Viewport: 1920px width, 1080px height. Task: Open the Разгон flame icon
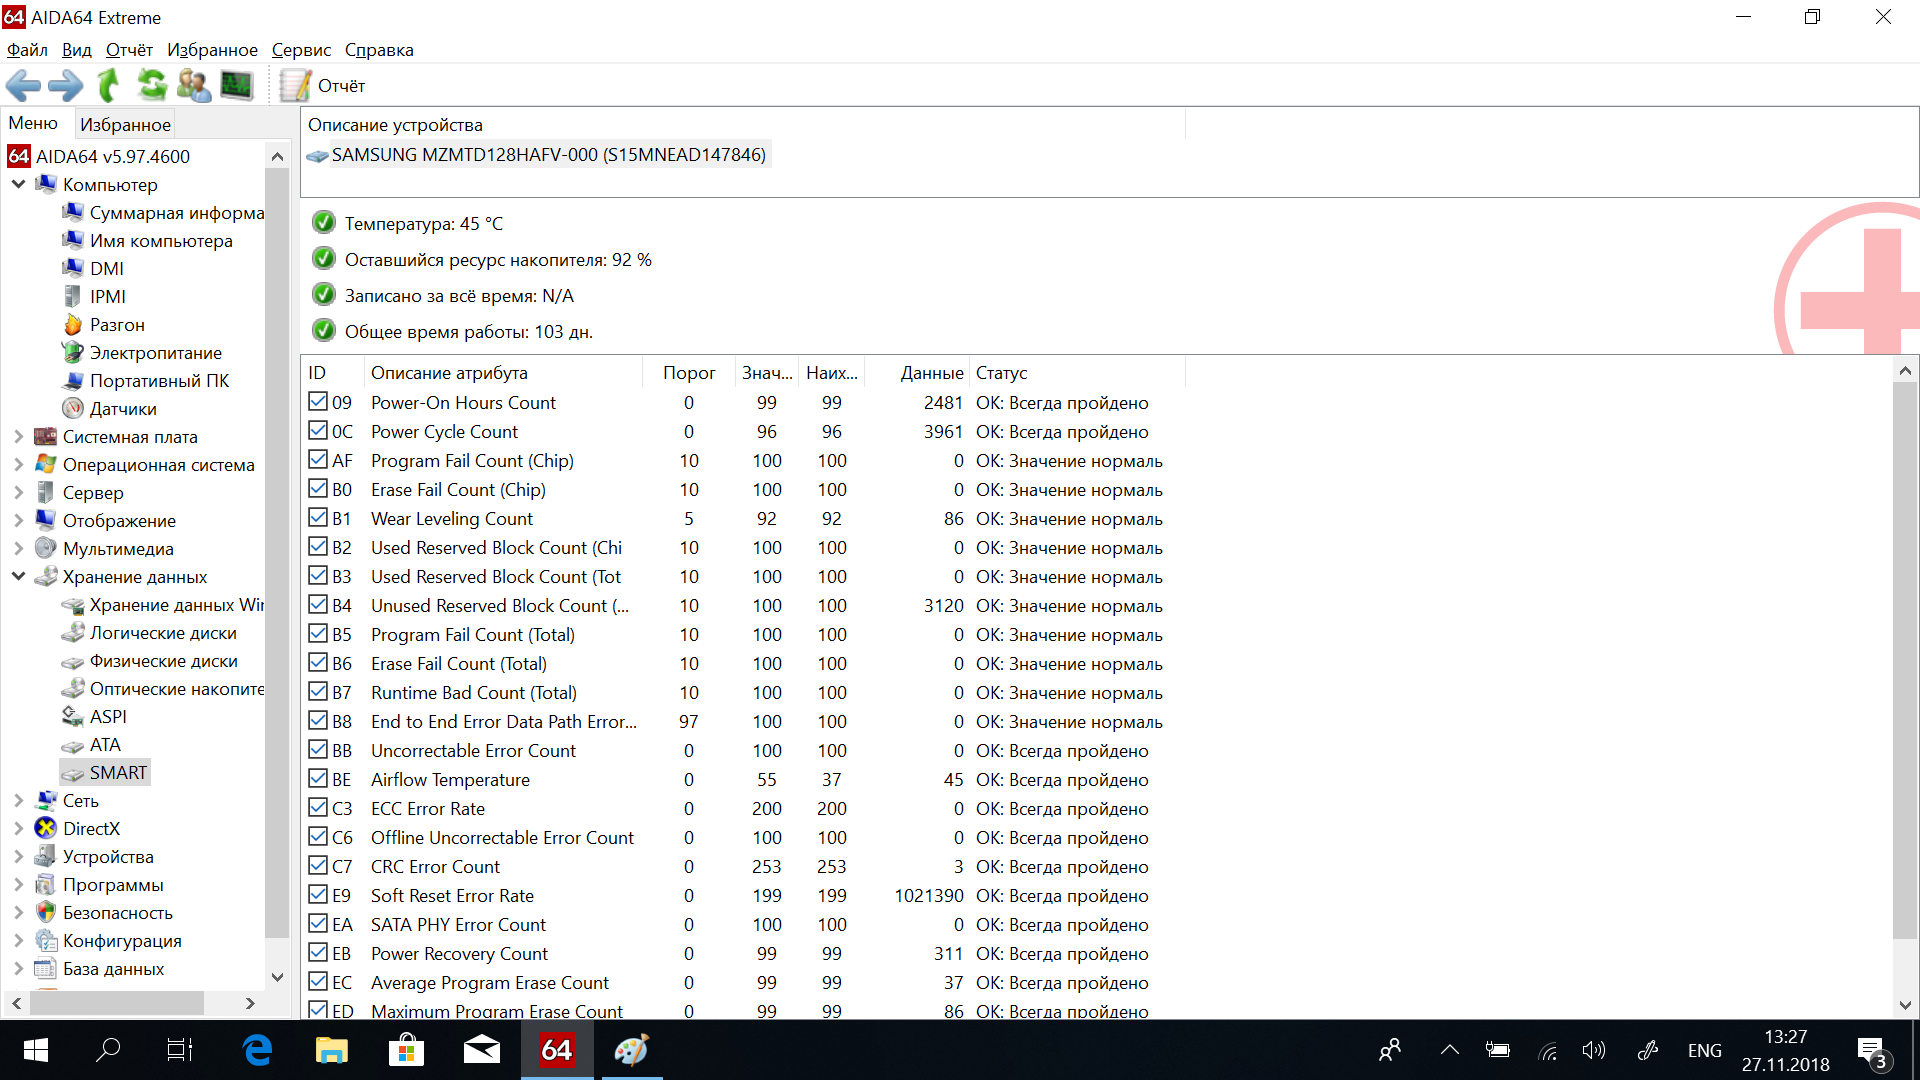pyautogui.click(x=72, y=324)
